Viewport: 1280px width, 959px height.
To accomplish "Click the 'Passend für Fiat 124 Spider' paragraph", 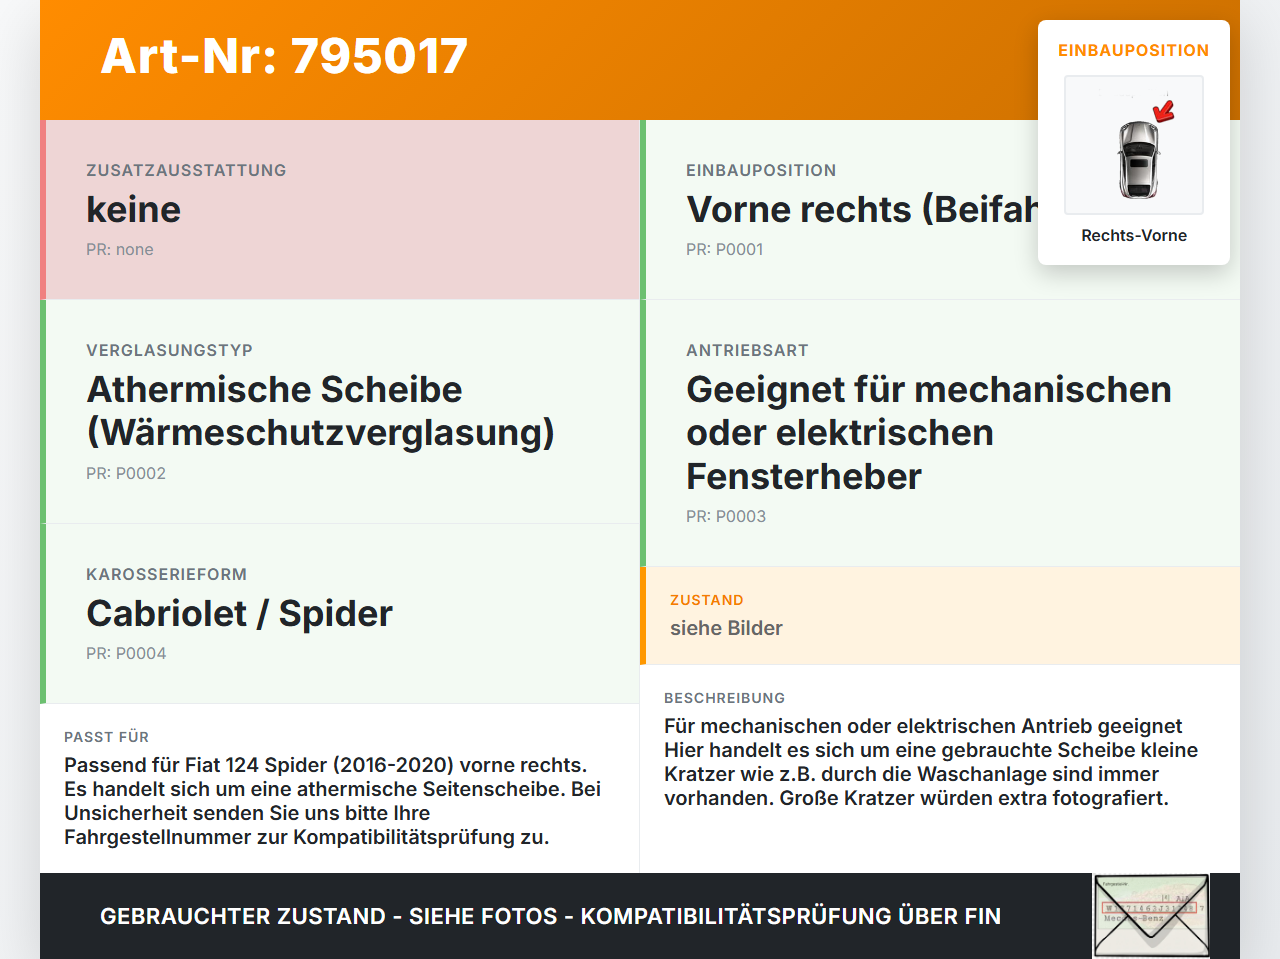I will click(333, 801).
